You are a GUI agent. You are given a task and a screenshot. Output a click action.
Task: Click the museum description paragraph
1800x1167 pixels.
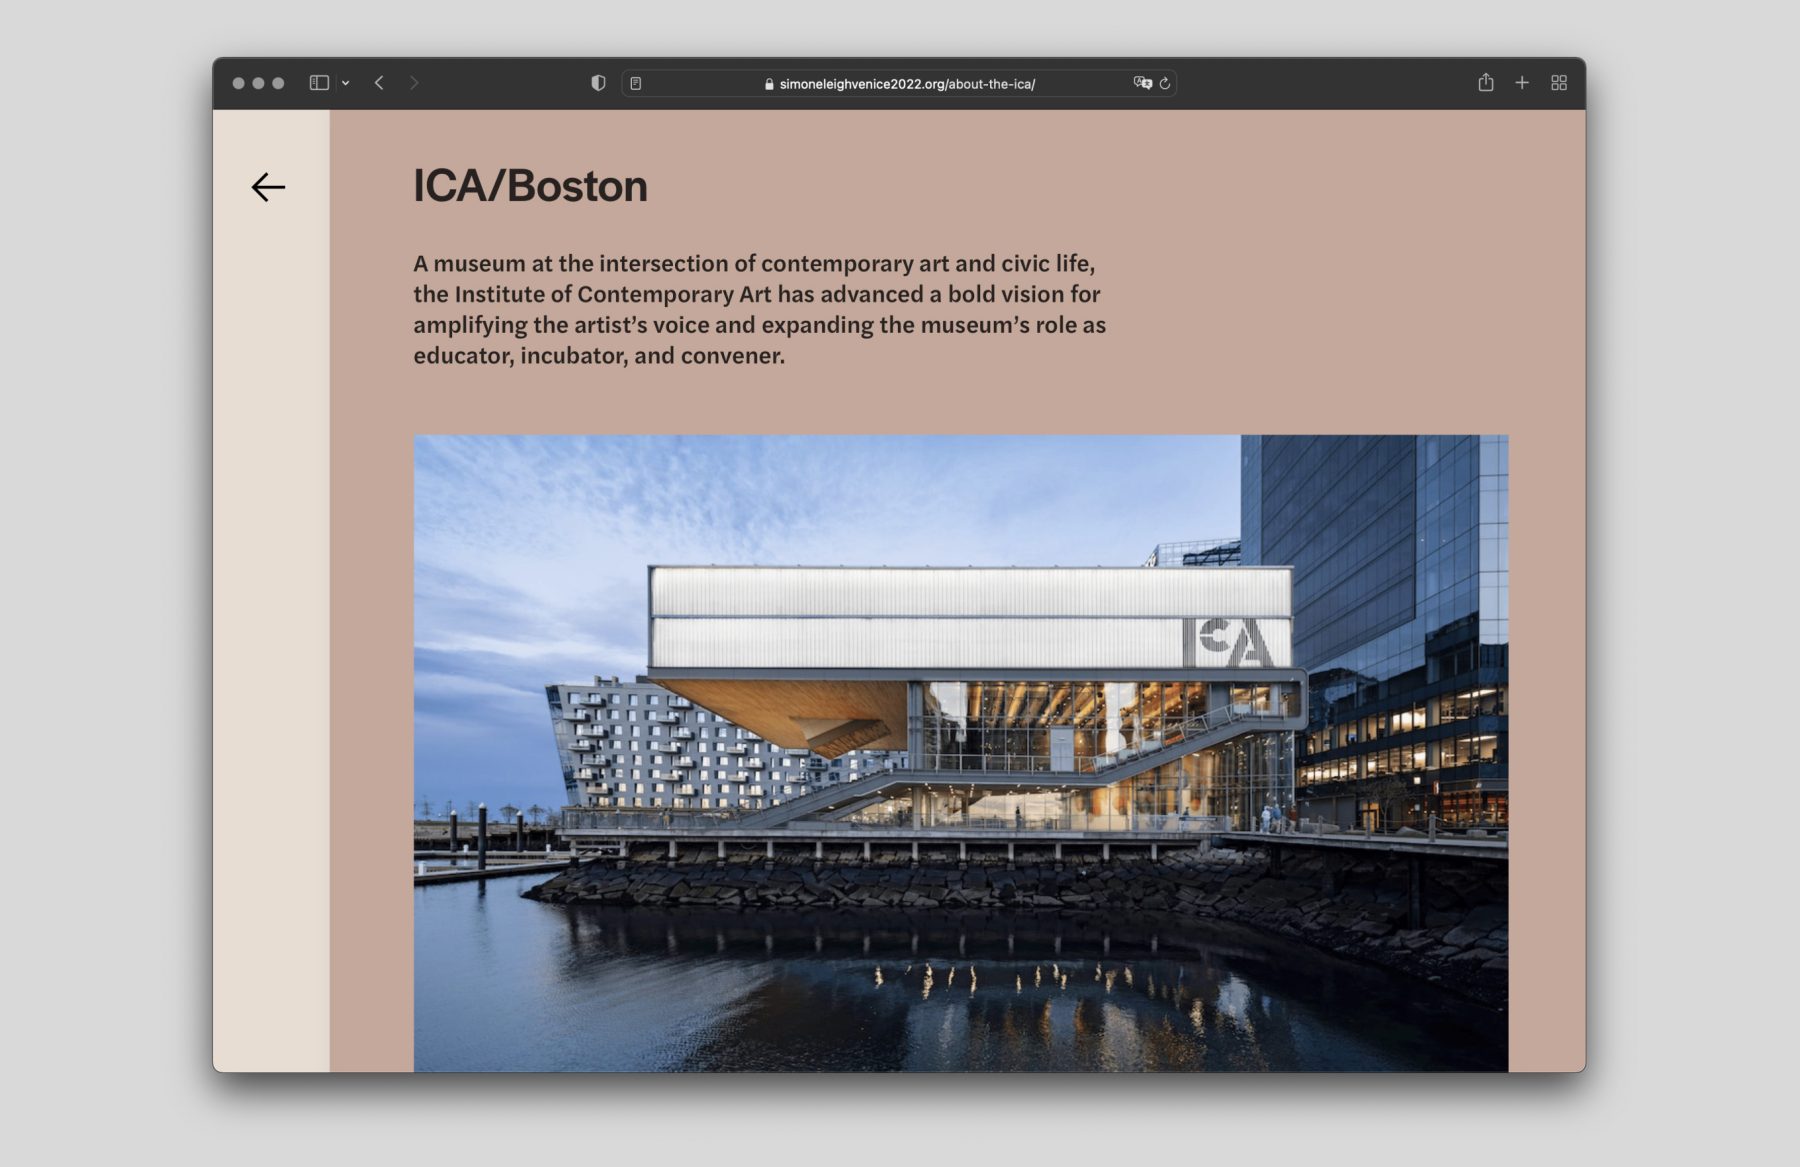click(x=759, y=309)
